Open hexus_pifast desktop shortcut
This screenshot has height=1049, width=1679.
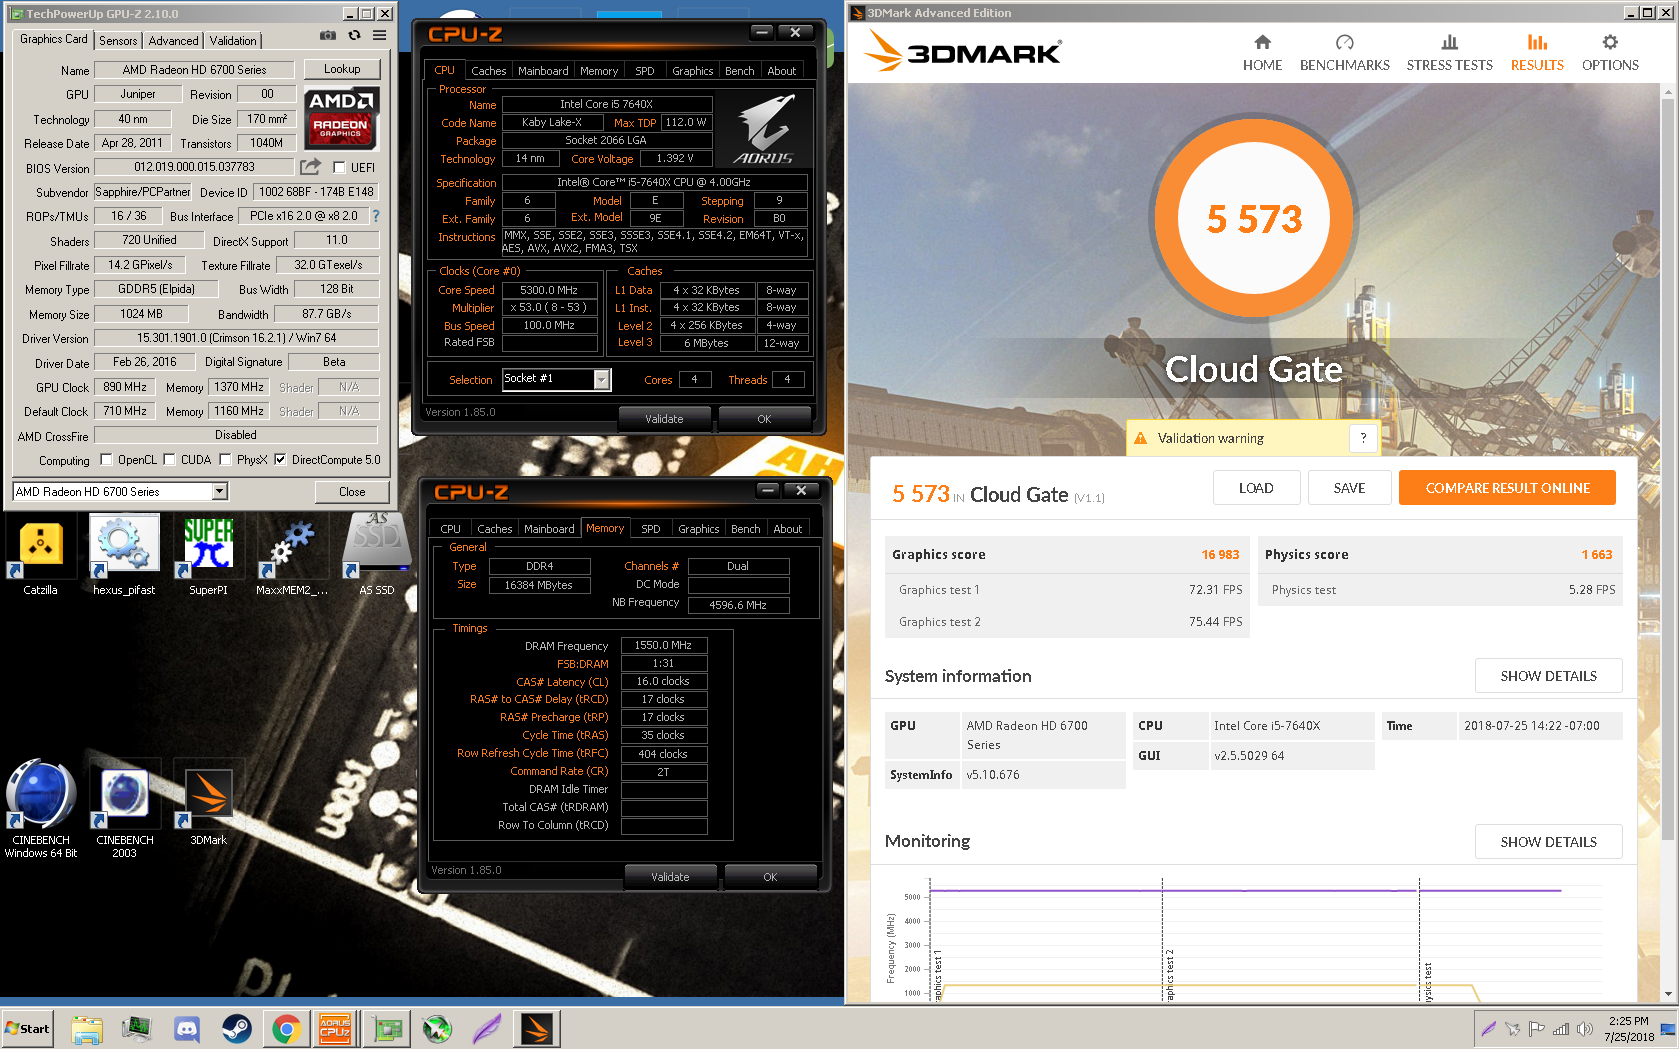pos(124,556)
